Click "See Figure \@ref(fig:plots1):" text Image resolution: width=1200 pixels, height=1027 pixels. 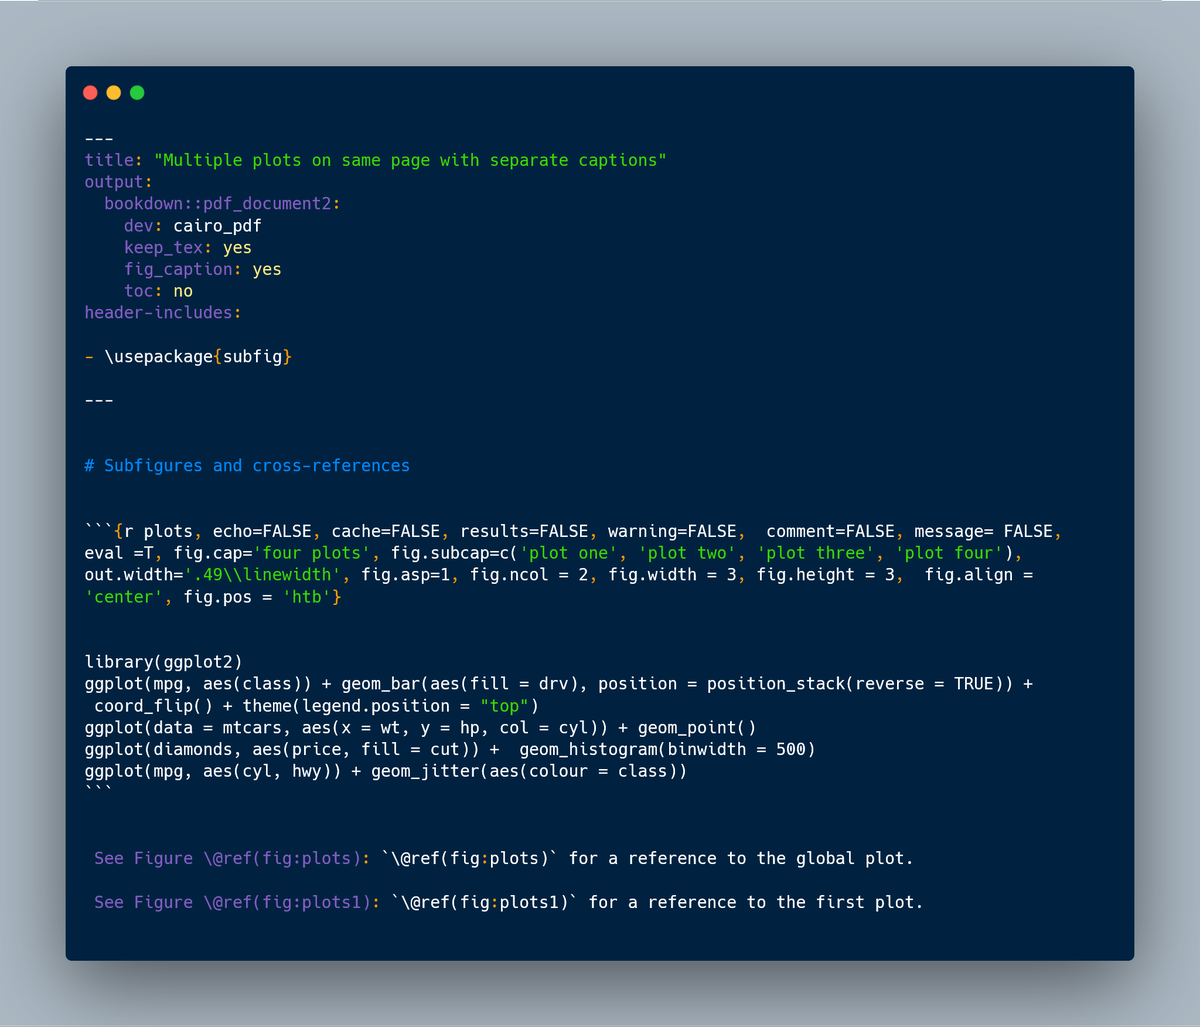(x=238, y=903)
